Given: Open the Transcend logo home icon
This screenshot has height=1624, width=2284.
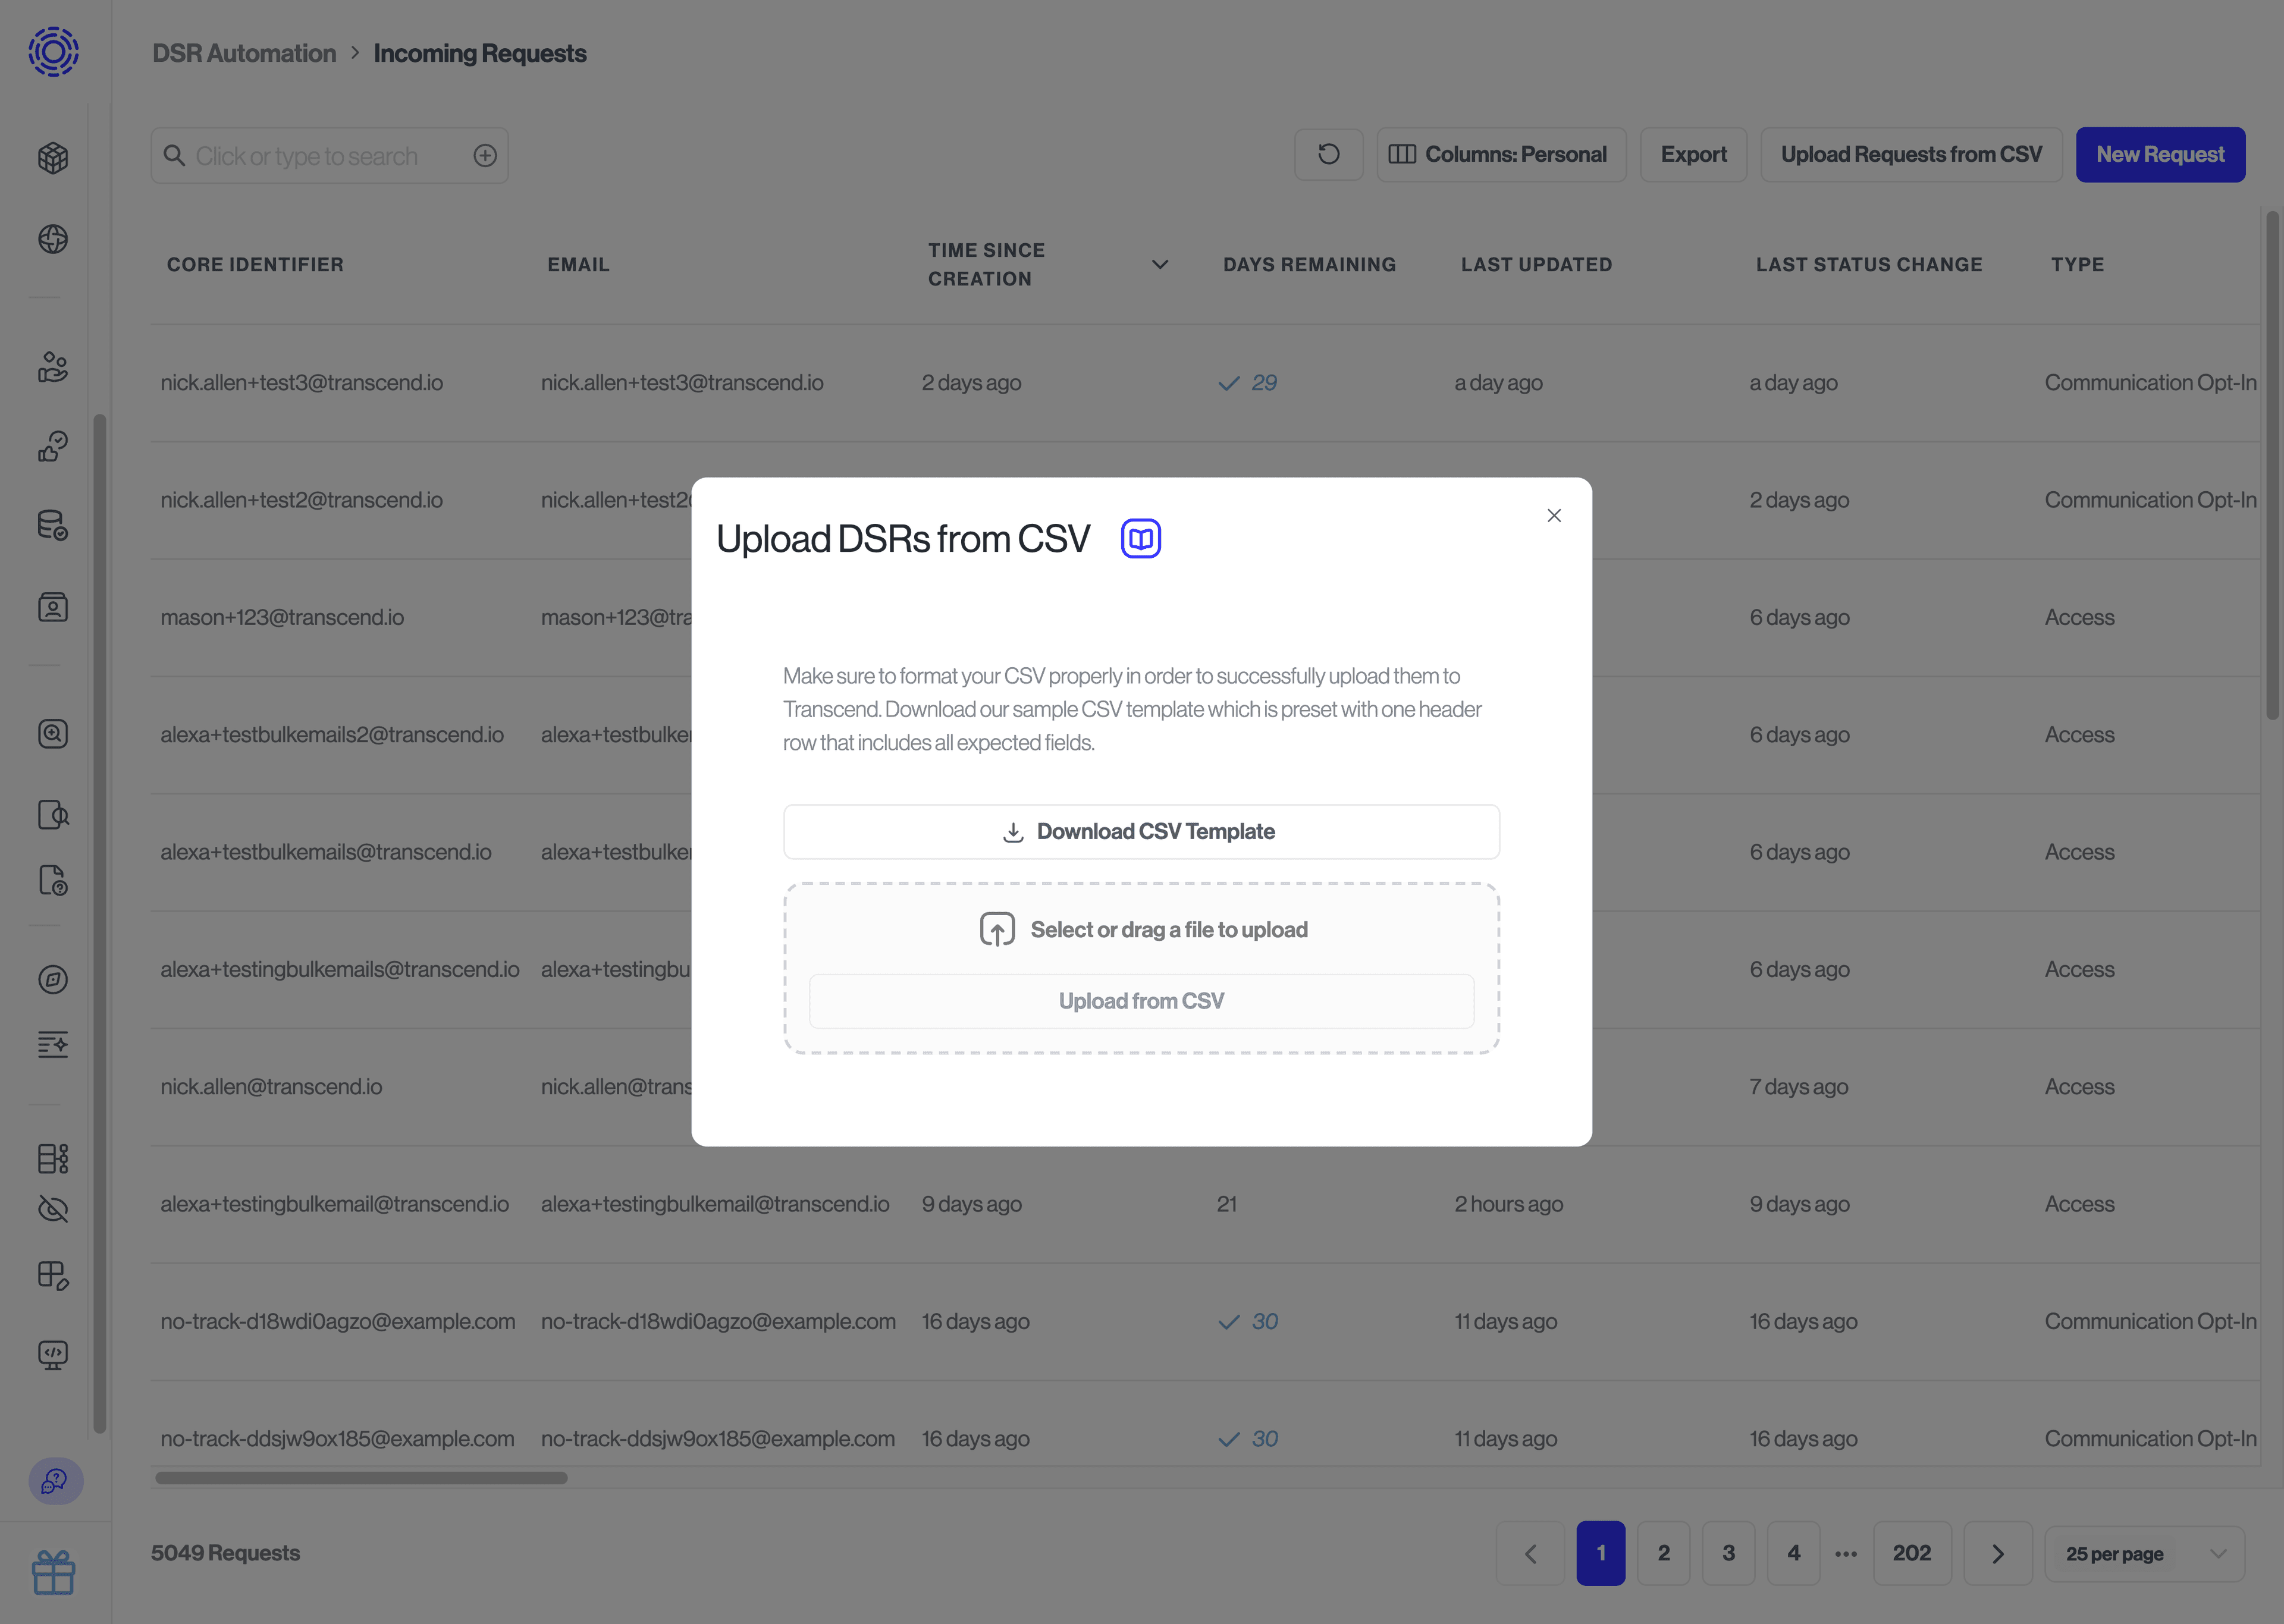Looking at the screenshot, I should point(52,52).
